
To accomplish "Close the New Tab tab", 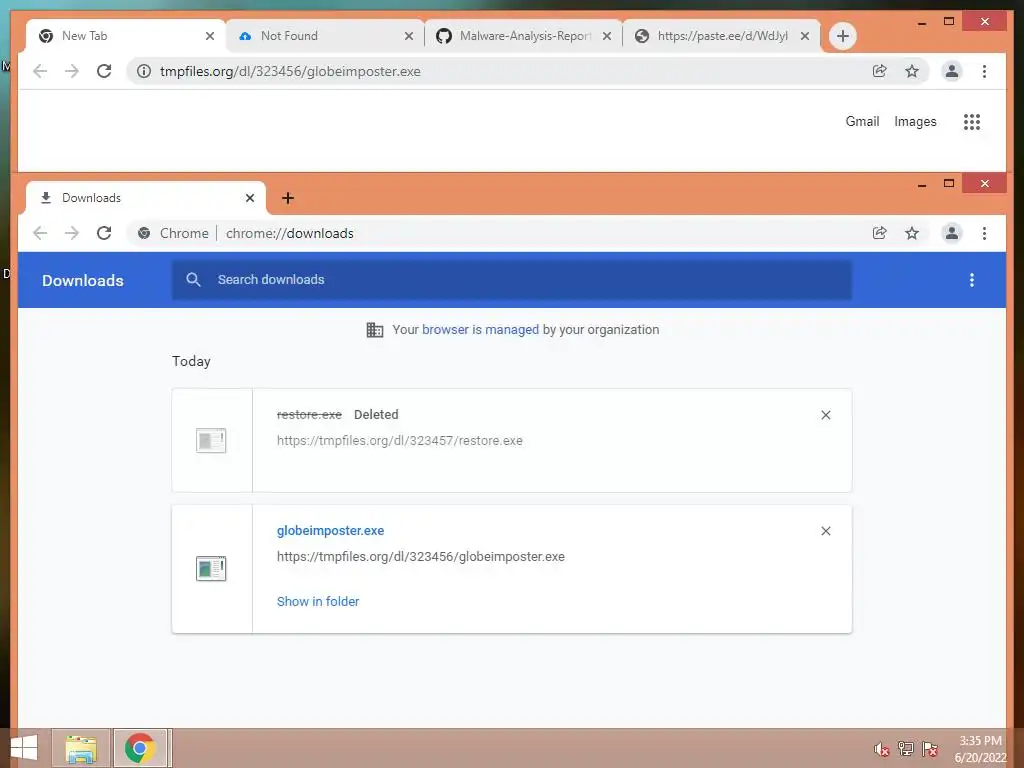I will coord(210,36).
